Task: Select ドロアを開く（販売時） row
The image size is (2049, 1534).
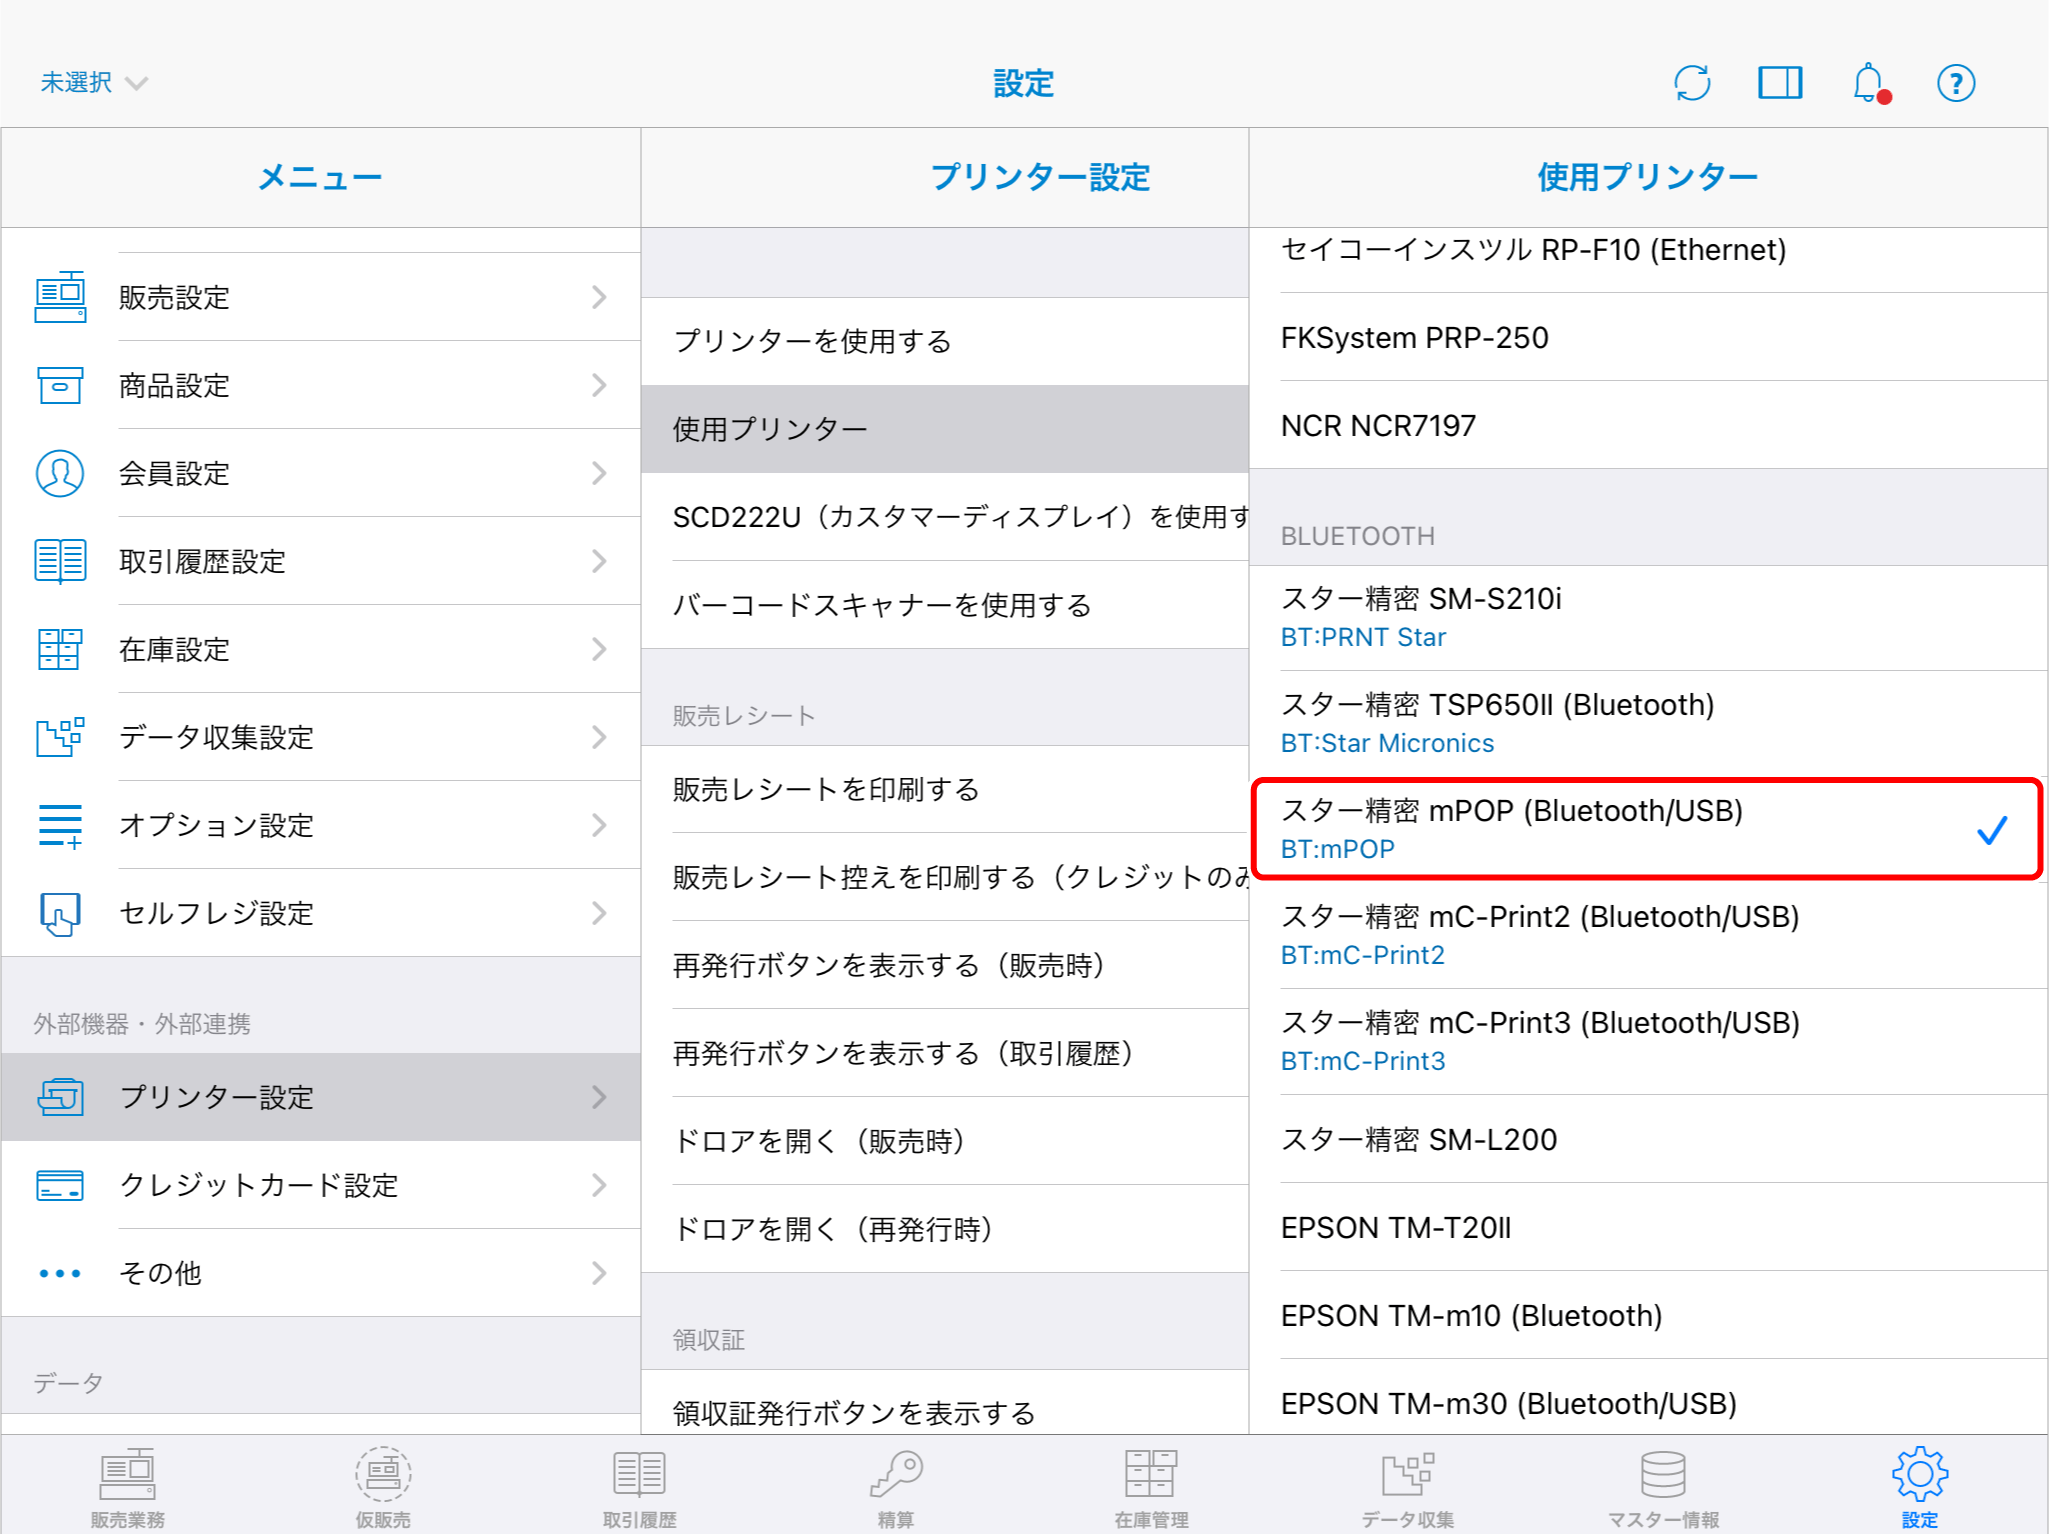Action: click(x=945, y=1141)
